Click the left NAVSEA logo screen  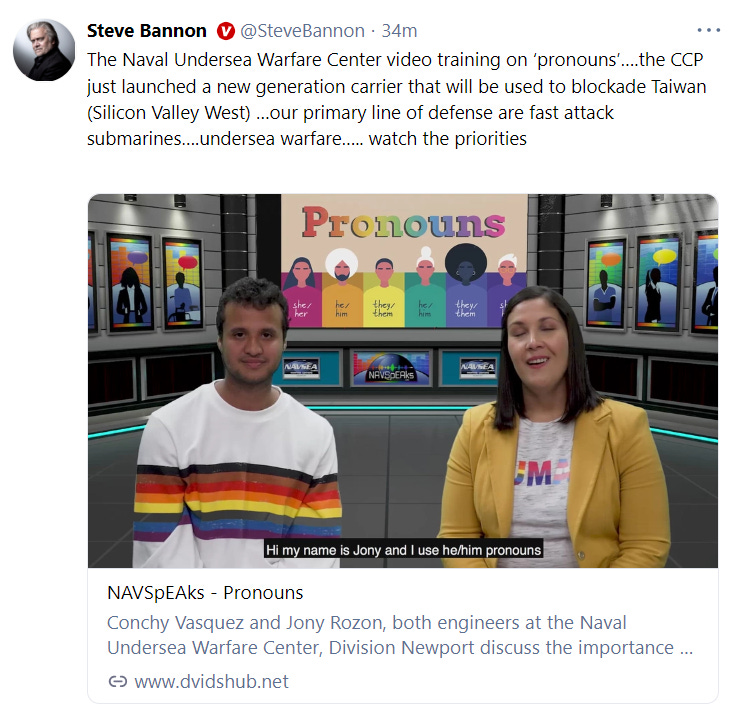pyautogui.click(x=302, y=367)
